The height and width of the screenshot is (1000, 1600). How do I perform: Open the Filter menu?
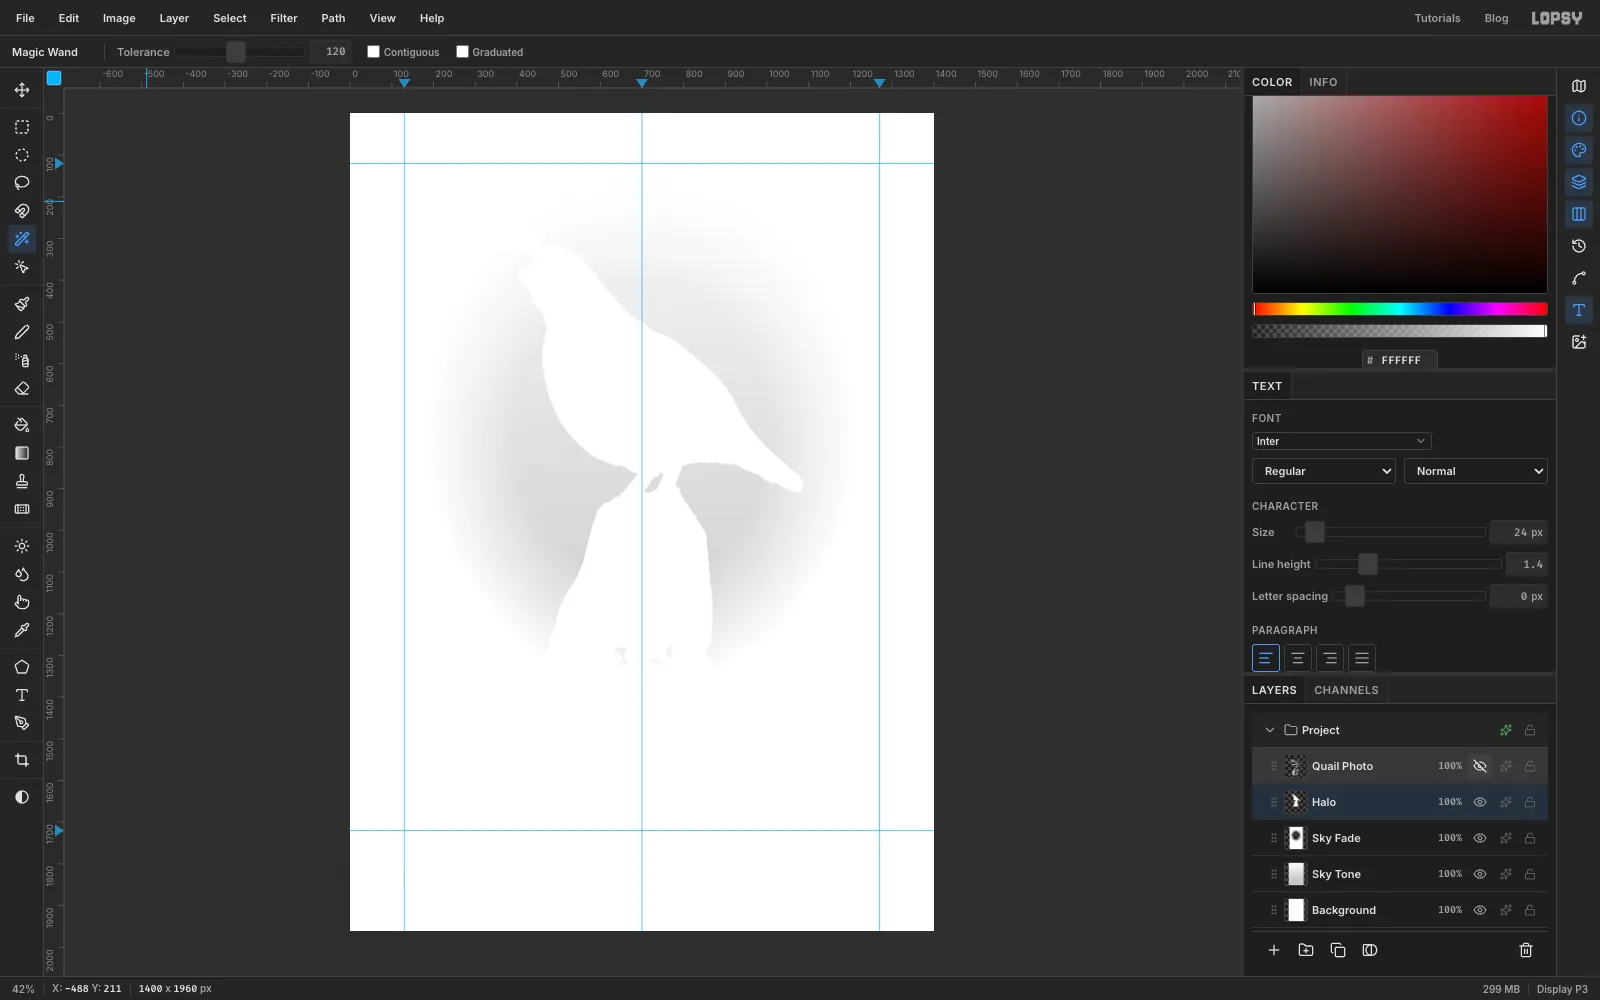click(x=284, y=18)
